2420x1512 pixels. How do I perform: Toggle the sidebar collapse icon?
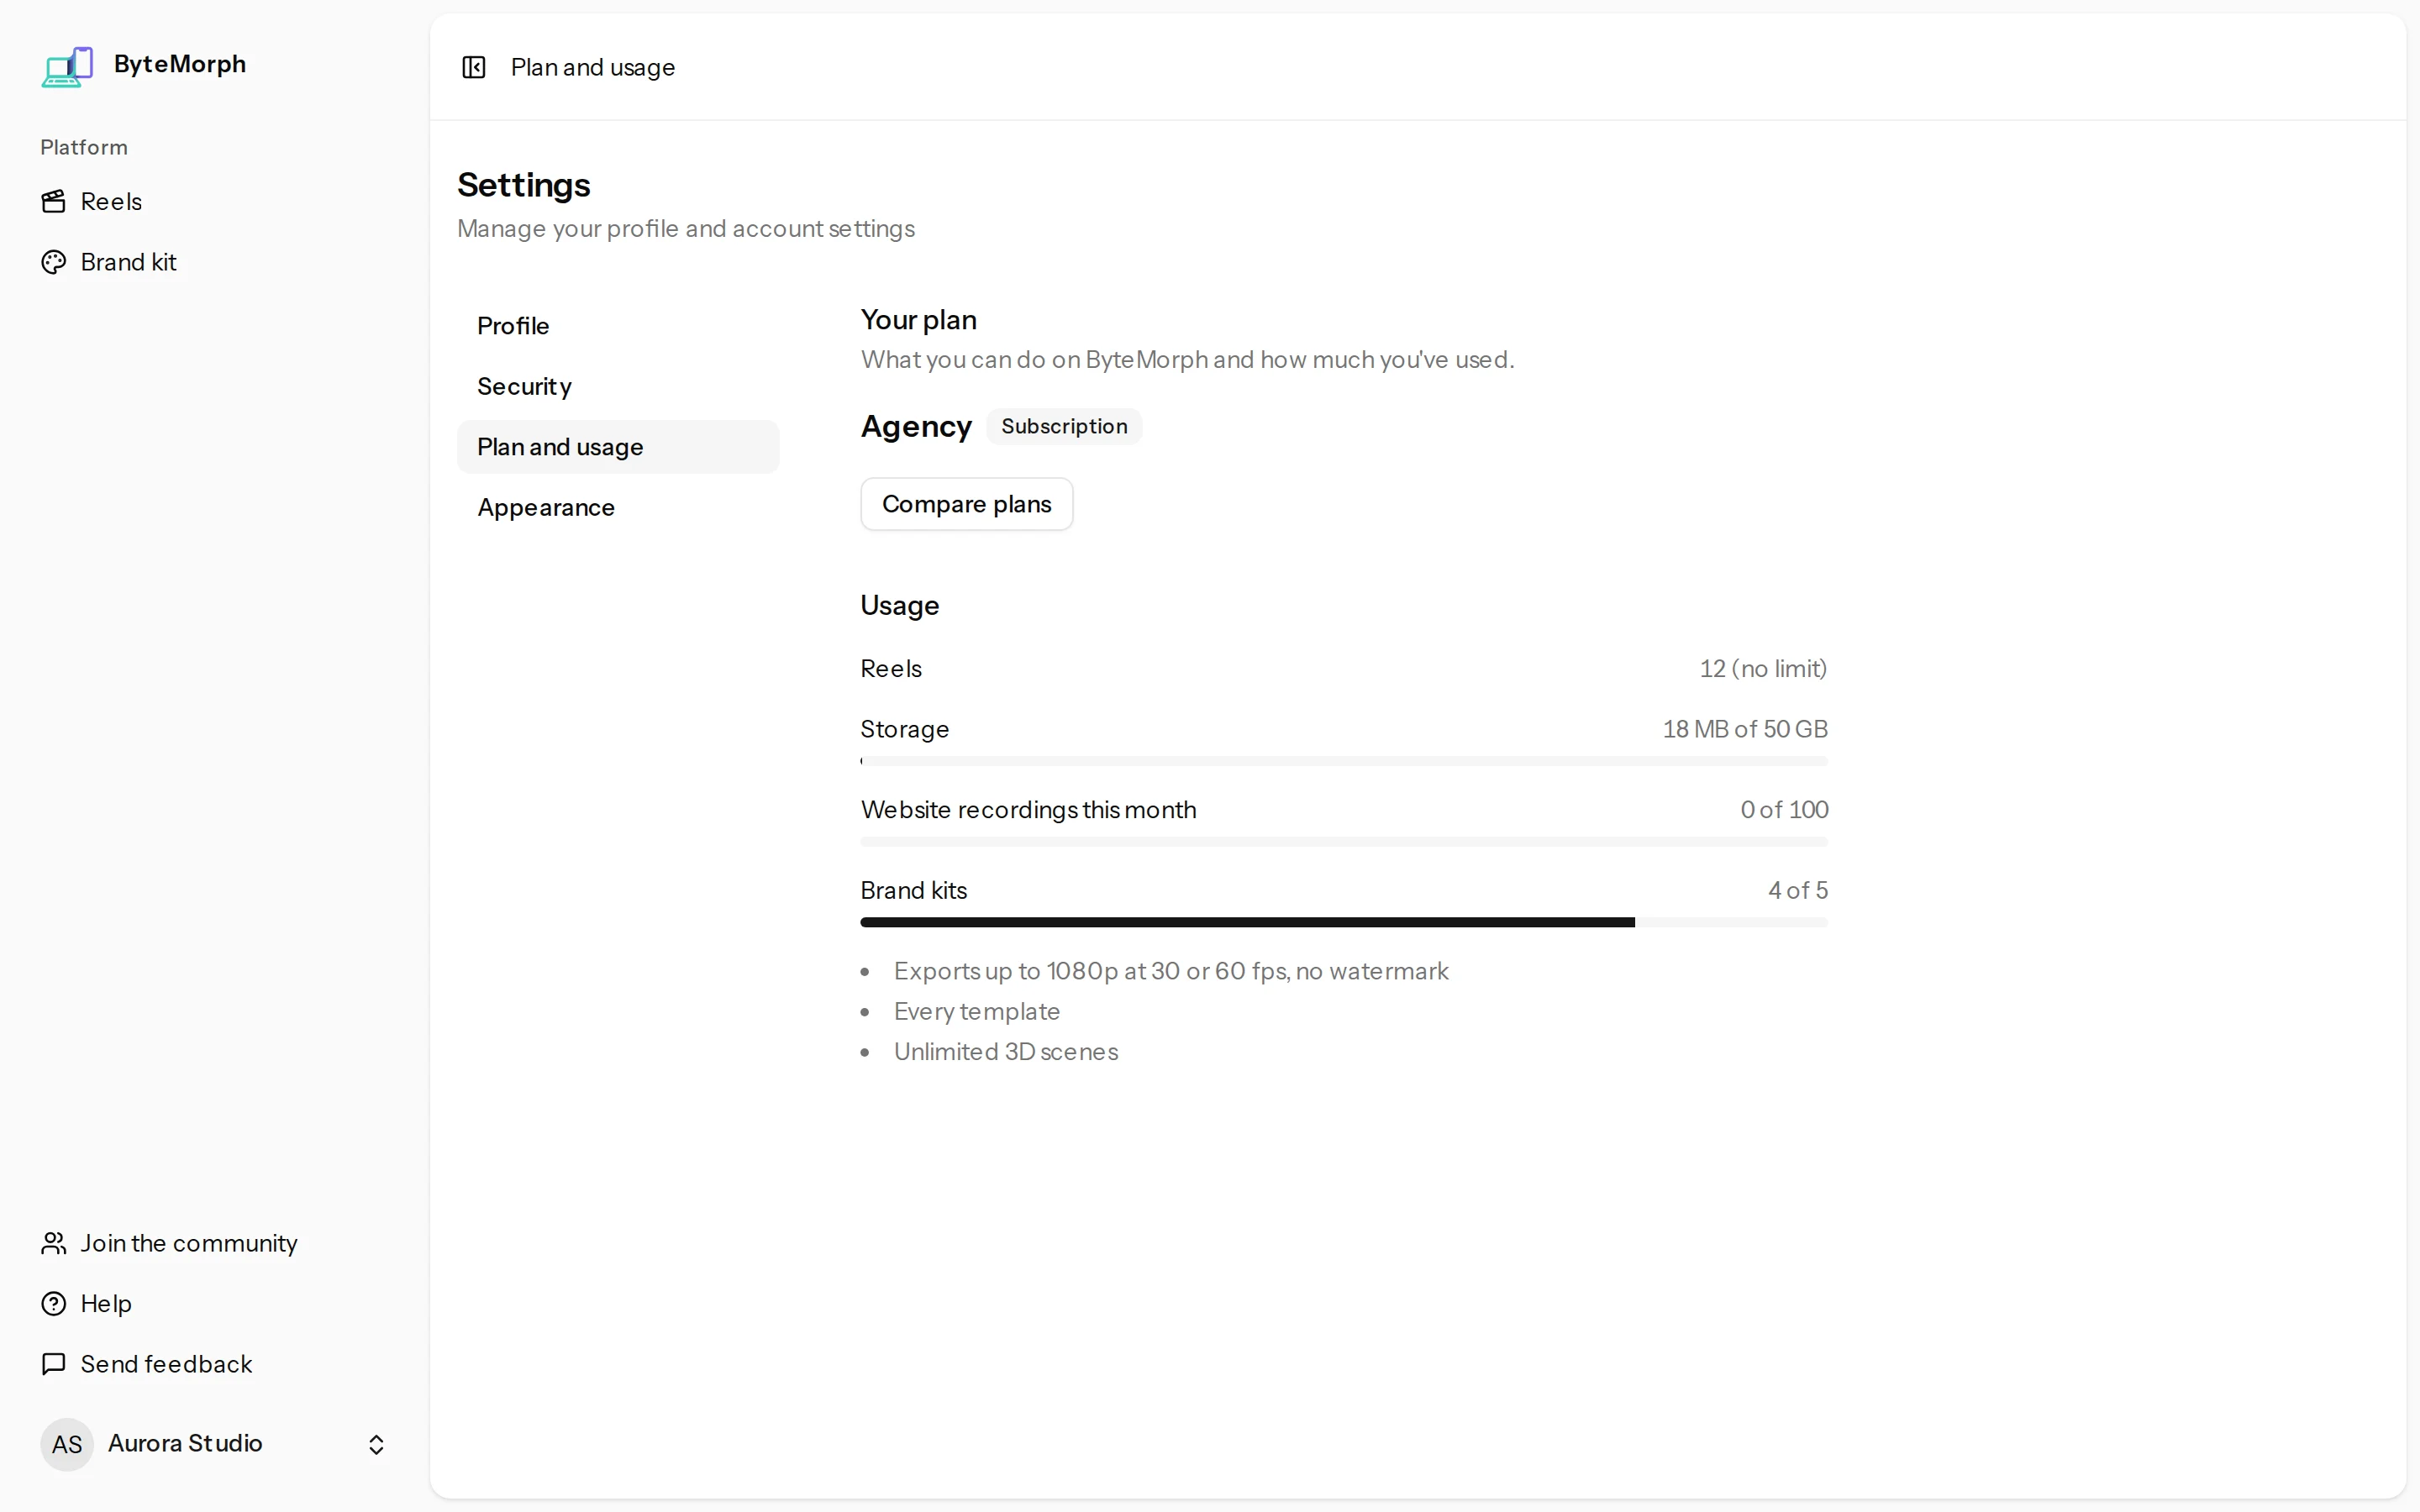pyautogui.click(x=473, y=67)
